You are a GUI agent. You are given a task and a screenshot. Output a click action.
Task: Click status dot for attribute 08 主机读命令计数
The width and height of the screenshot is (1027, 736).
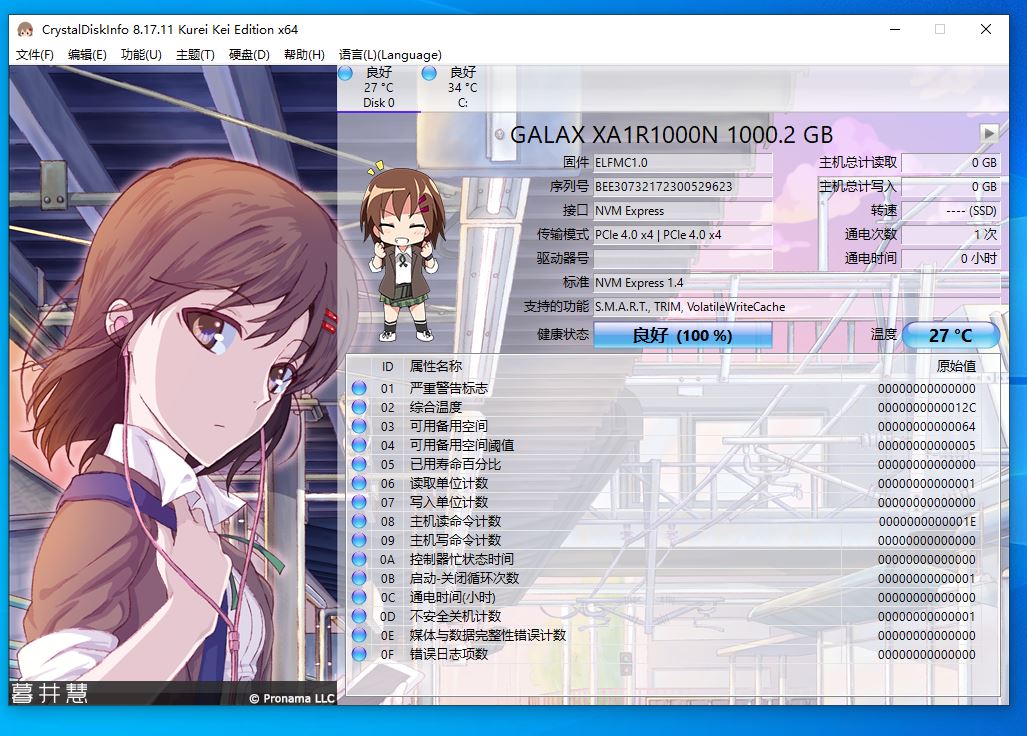pos(359,521)
